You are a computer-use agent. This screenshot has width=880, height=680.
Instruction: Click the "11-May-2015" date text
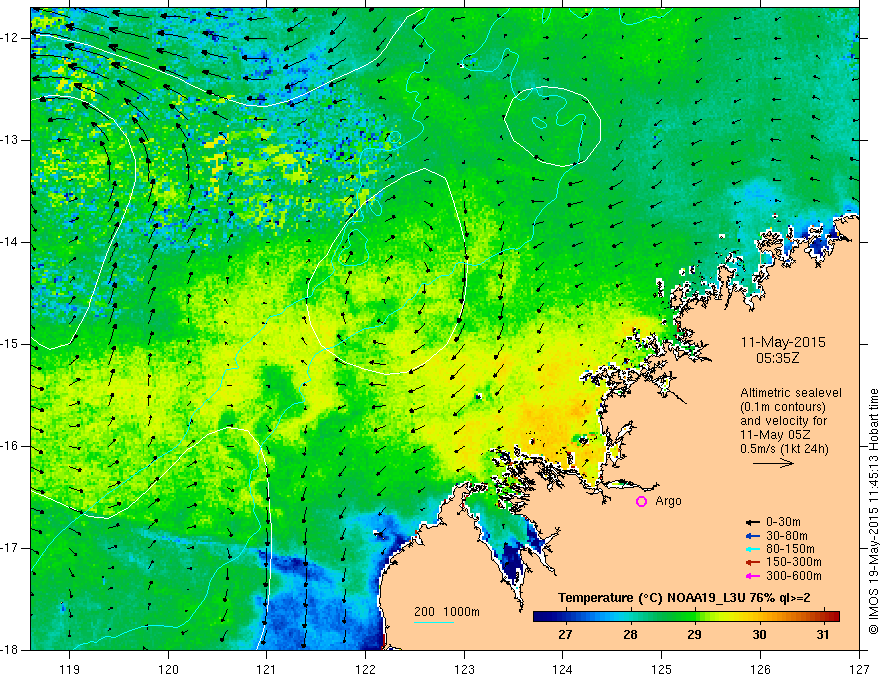[x=783, y=342]
